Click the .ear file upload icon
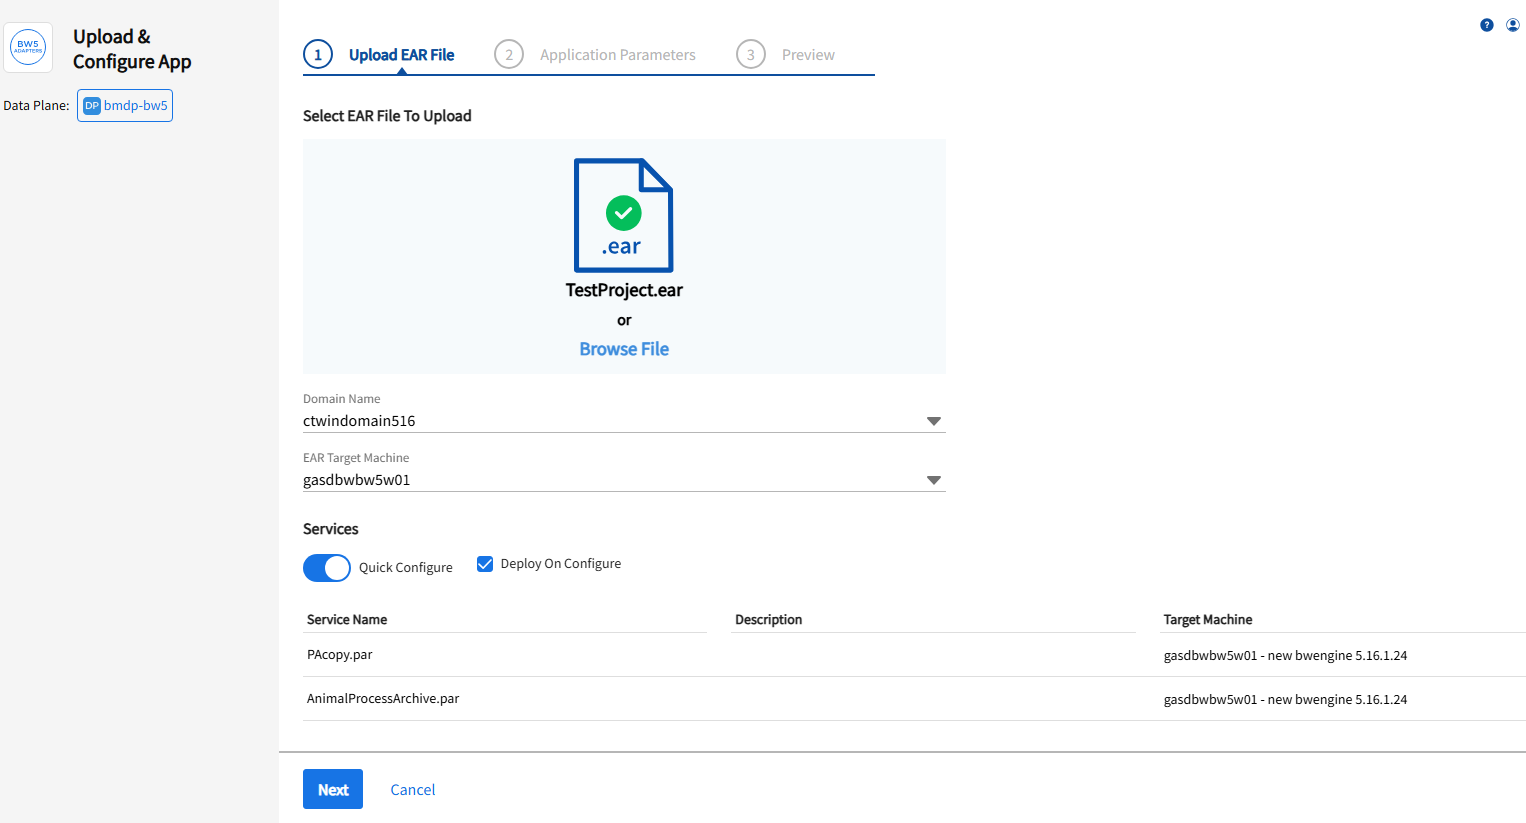The image size is (1526, 823). point(623,215)
